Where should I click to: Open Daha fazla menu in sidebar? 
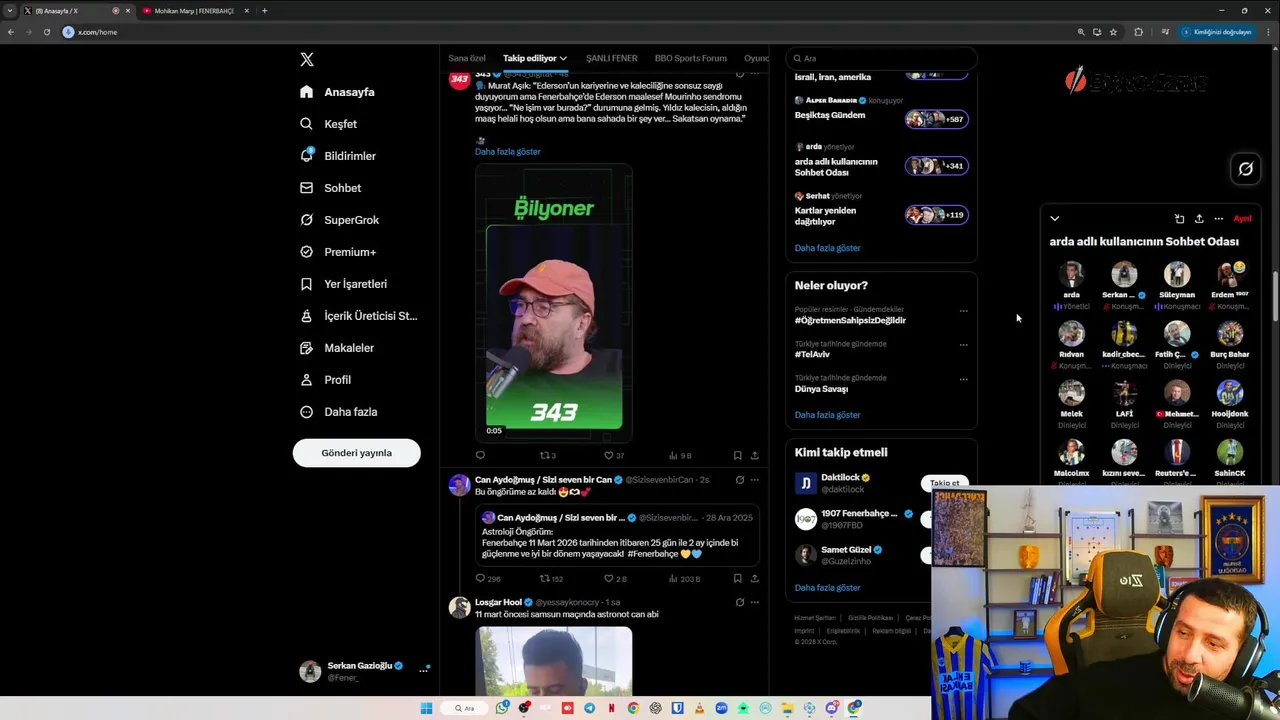[x=339, y=412]
